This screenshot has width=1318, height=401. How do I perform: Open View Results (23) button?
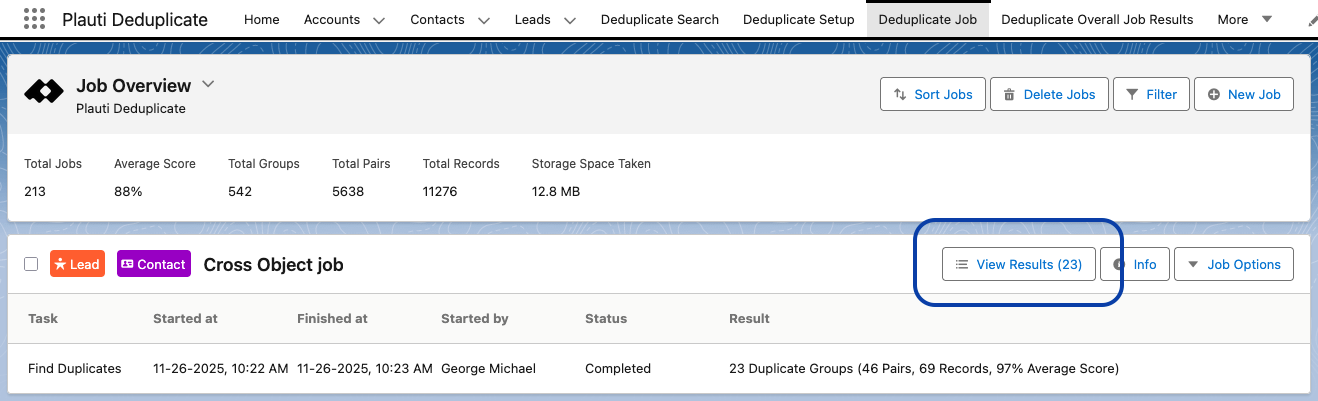tap(1019, 264)
